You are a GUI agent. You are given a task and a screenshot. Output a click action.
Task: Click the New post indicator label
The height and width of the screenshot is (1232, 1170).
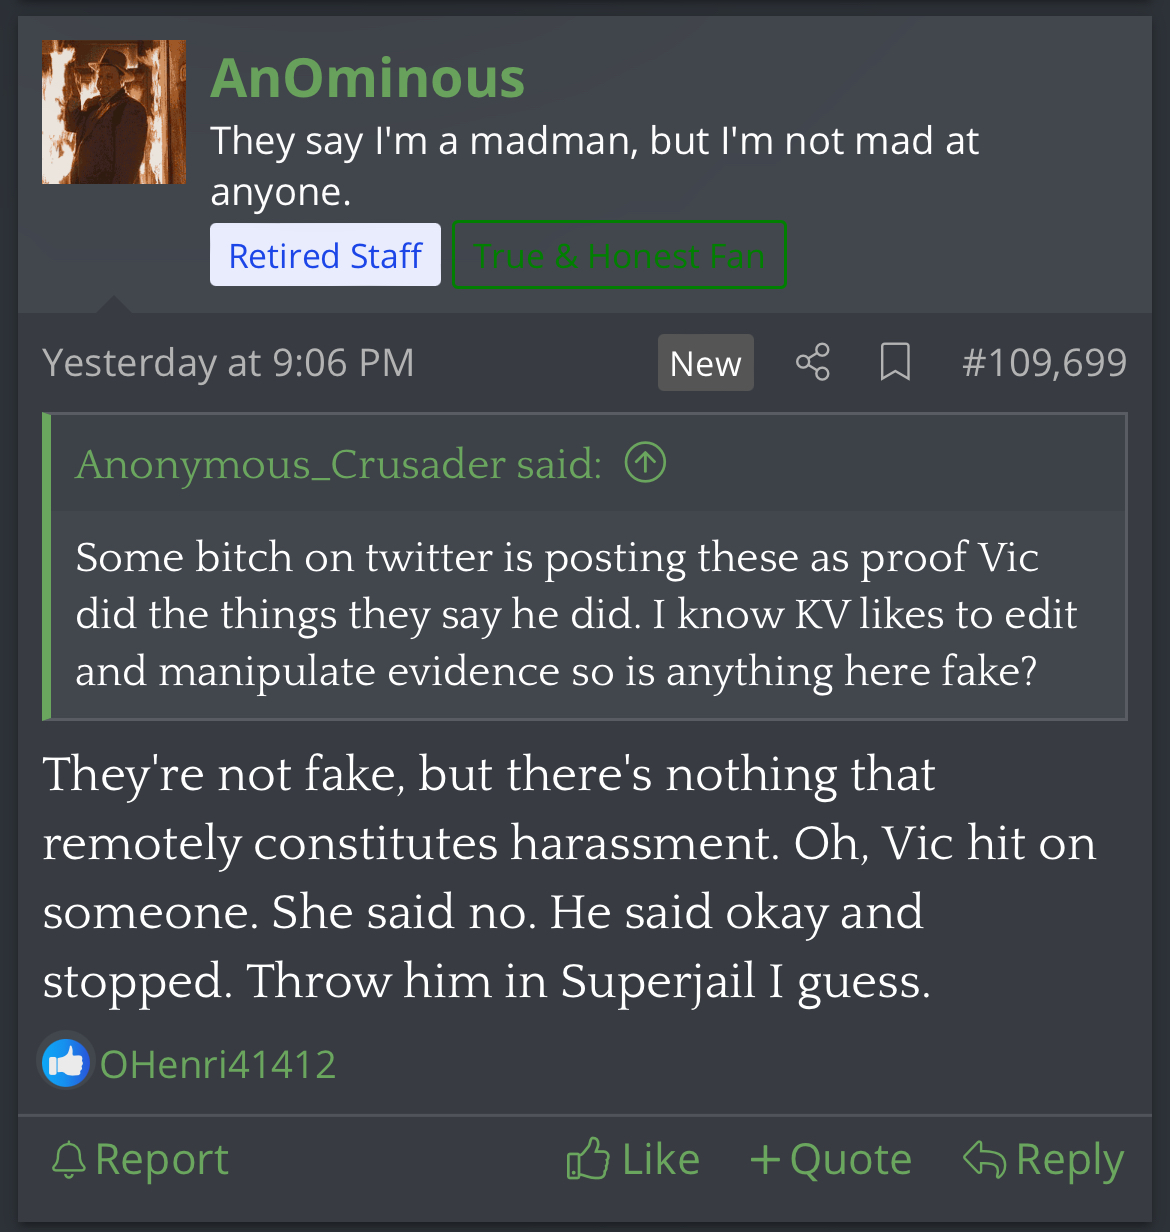[705, 363]
